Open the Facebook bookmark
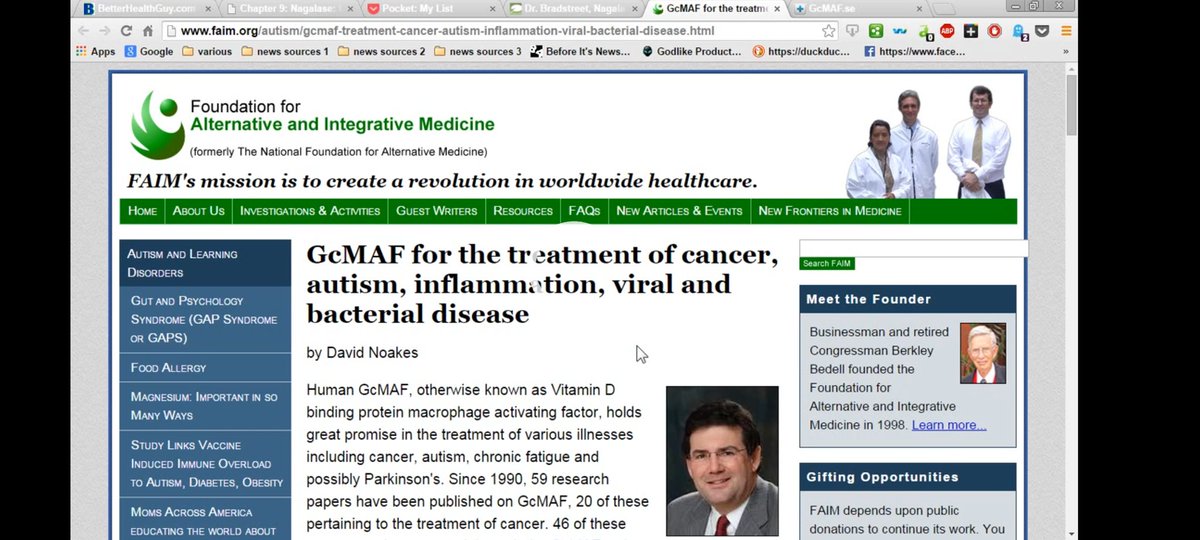 (914, 51)
